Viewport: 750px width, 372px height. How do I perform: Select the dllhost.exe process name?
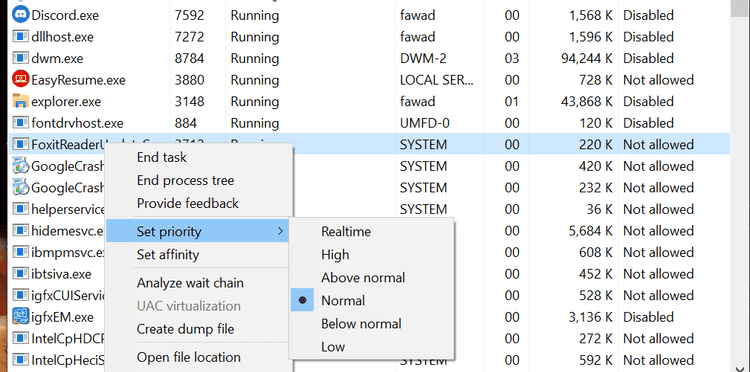(x=62, y=37)
